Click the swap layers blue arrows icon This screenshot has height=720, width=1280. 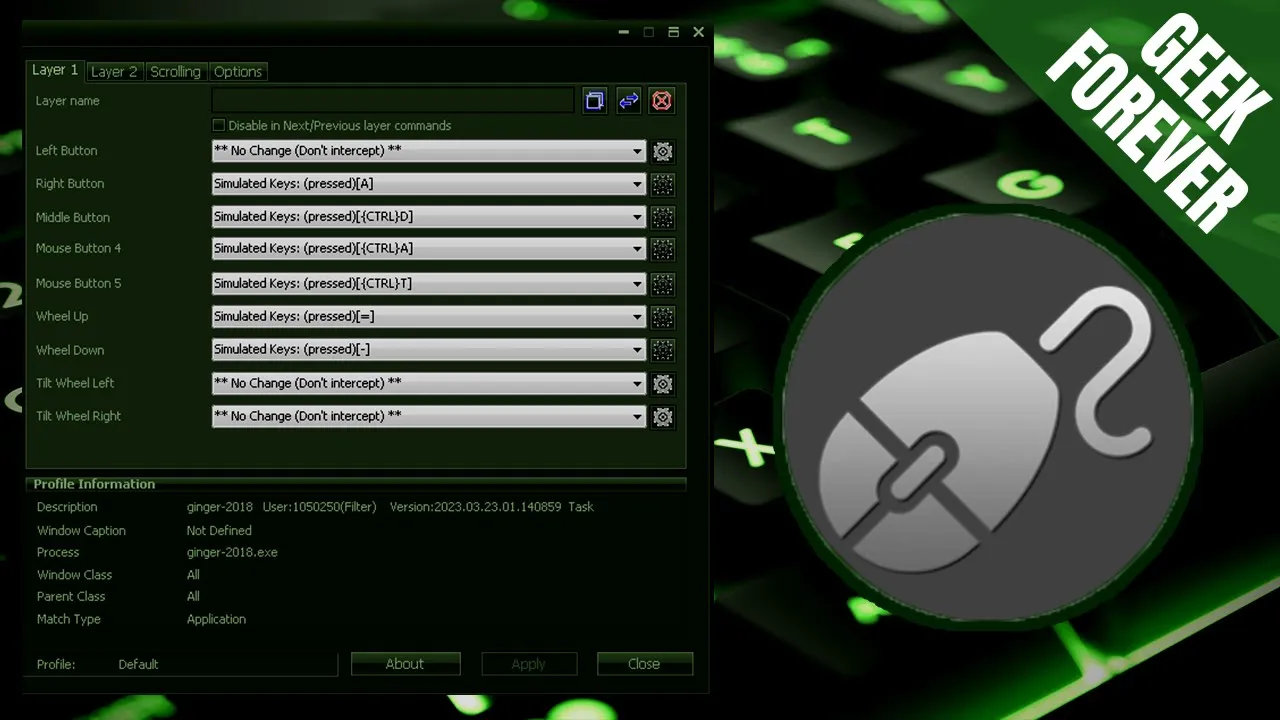pyautogui.click(x=628, y=100)
